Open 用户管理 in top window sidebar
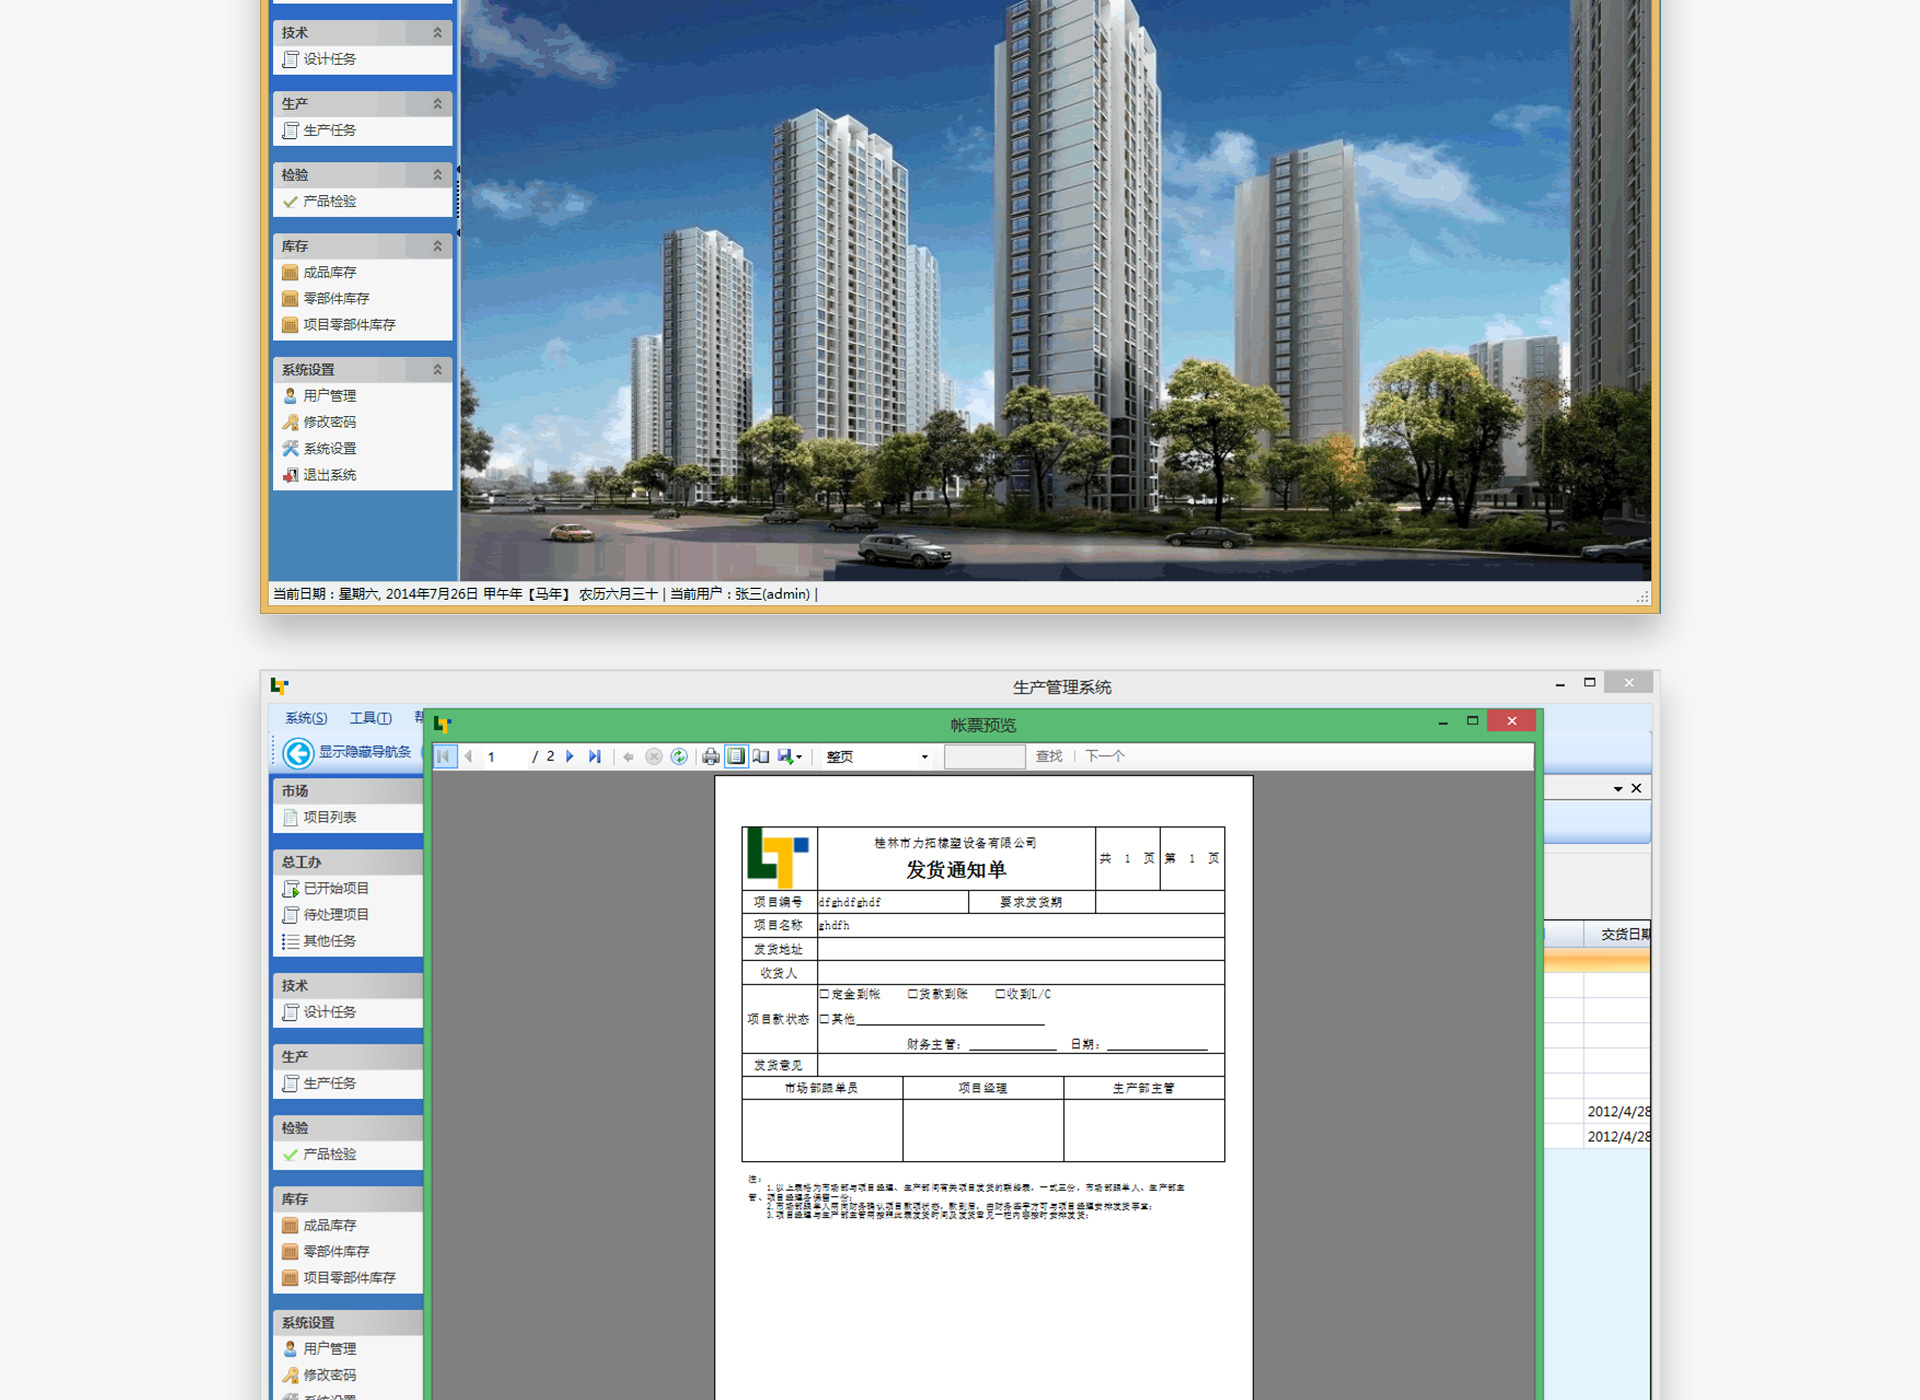 tap(329, 396)
